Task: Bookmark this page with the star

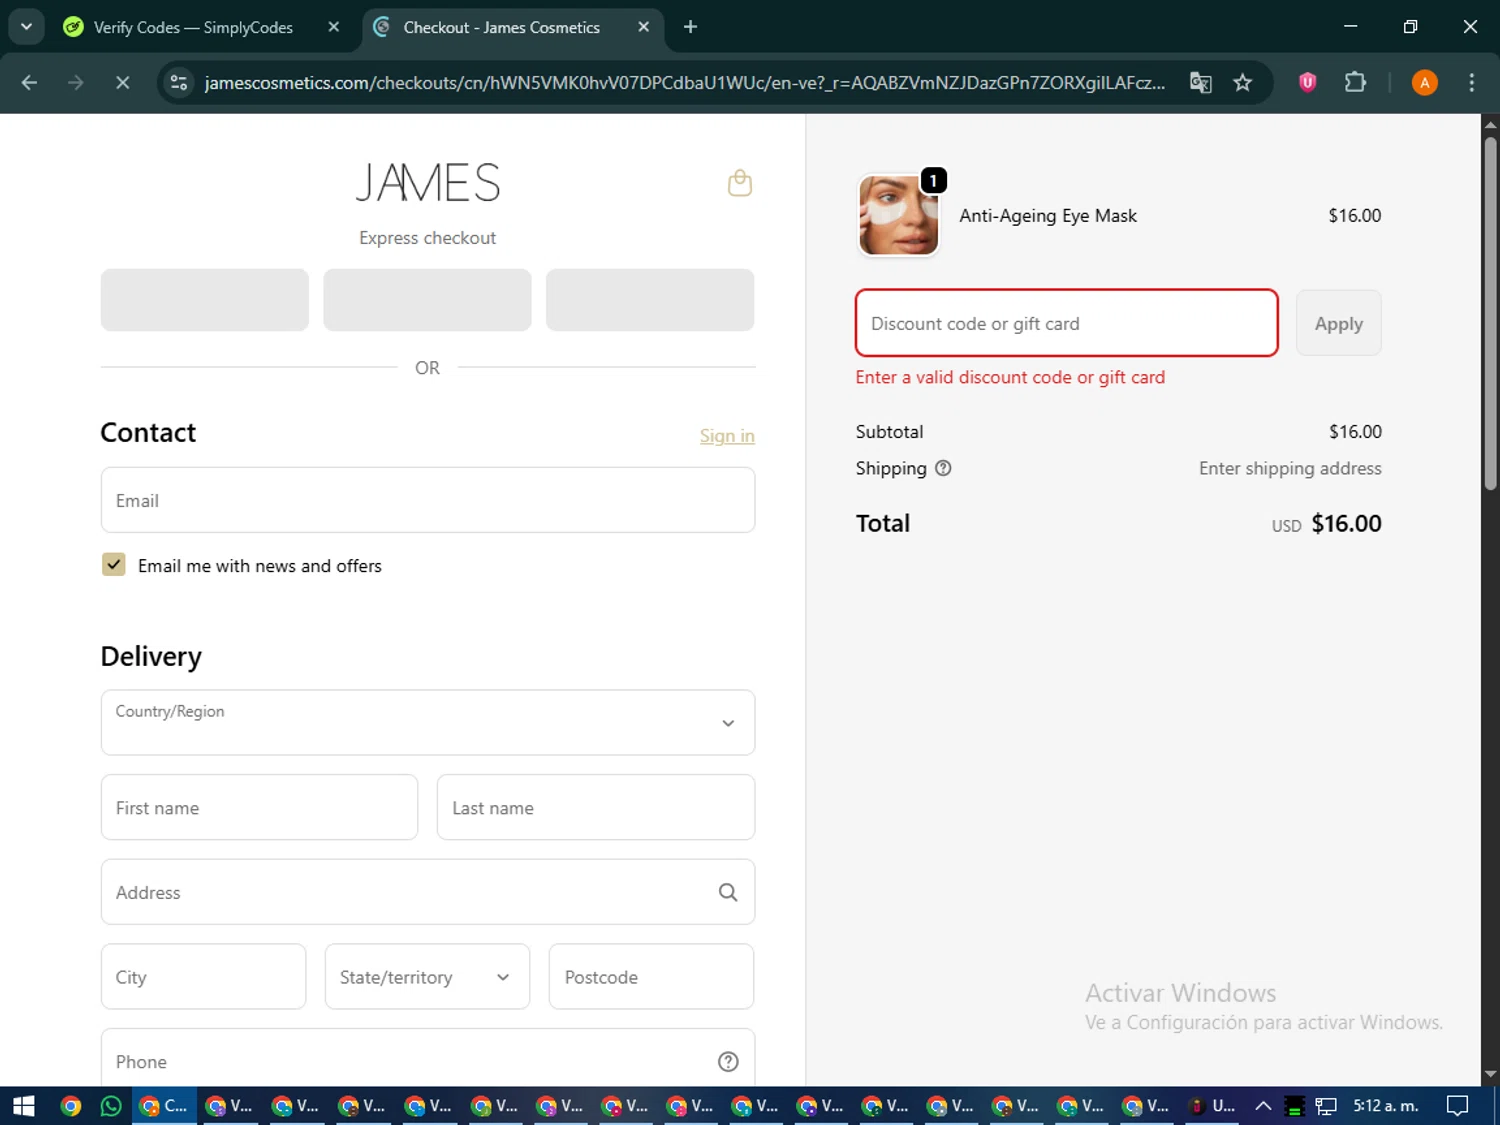Action: click(x=1243, y=83)
